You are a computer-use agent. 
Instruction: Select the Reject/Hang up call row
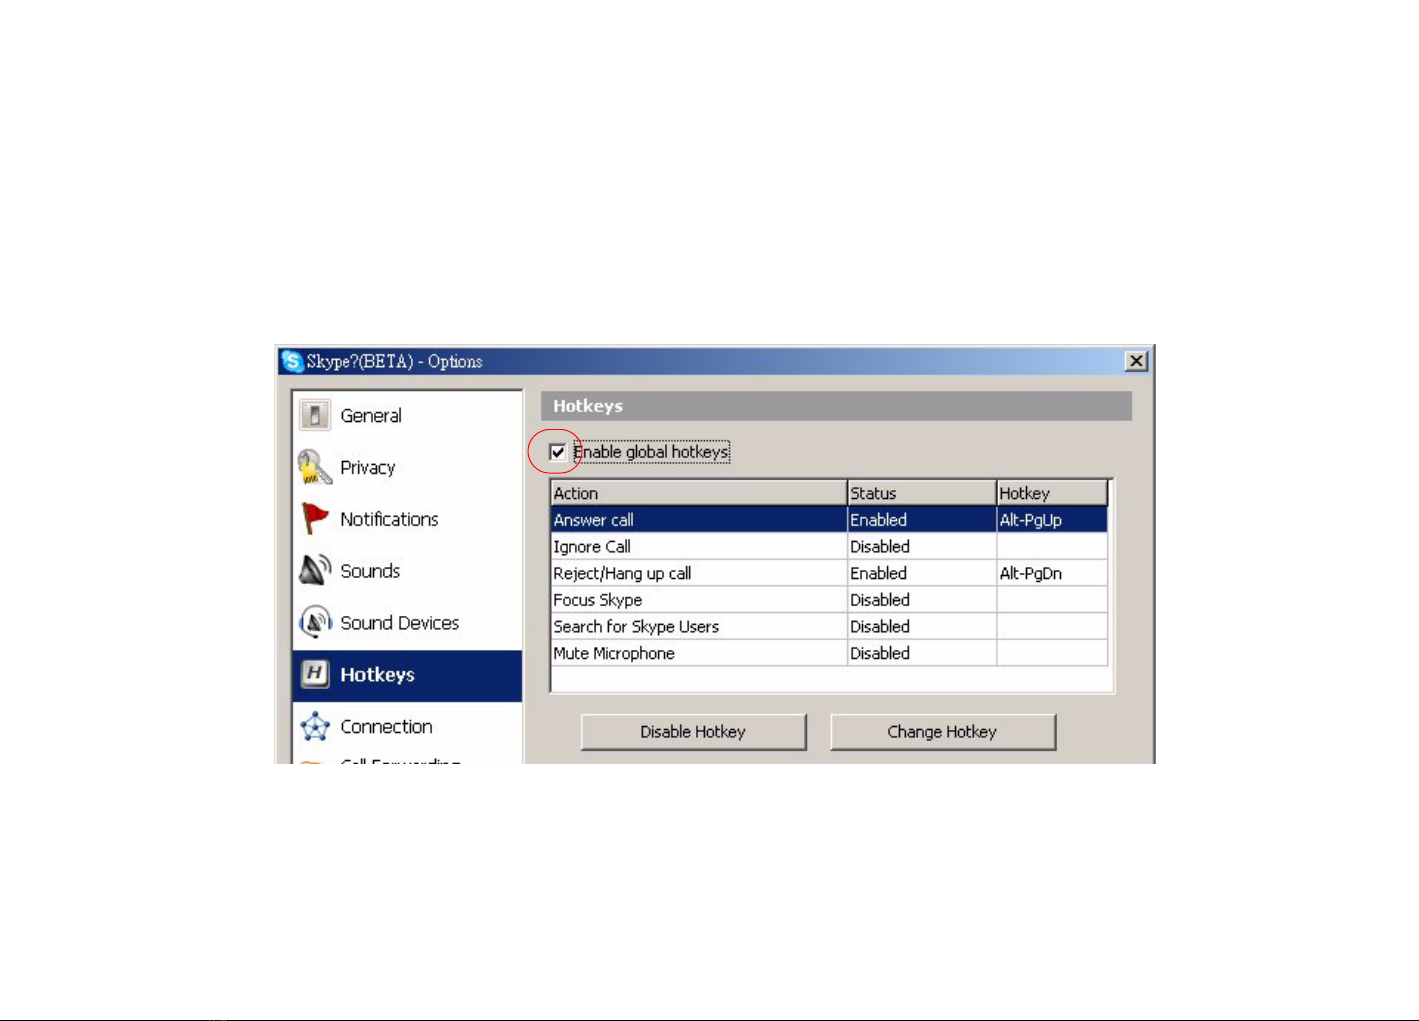[830, 573]
